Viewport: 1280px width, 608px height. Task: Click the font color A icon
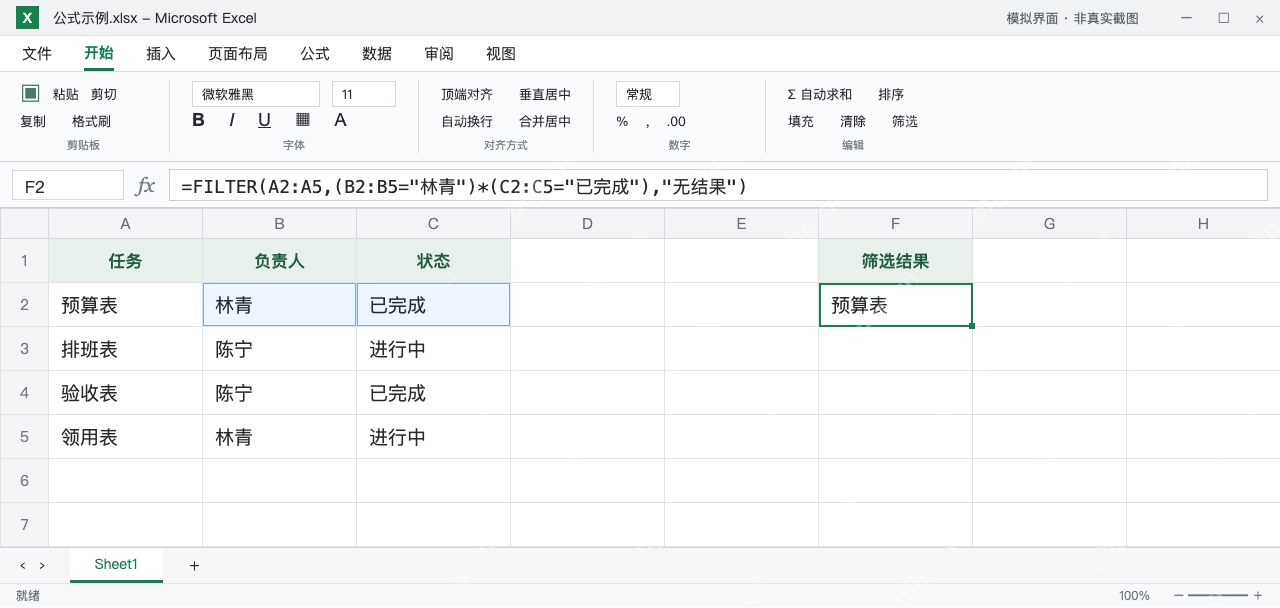[x=340, y=120]
